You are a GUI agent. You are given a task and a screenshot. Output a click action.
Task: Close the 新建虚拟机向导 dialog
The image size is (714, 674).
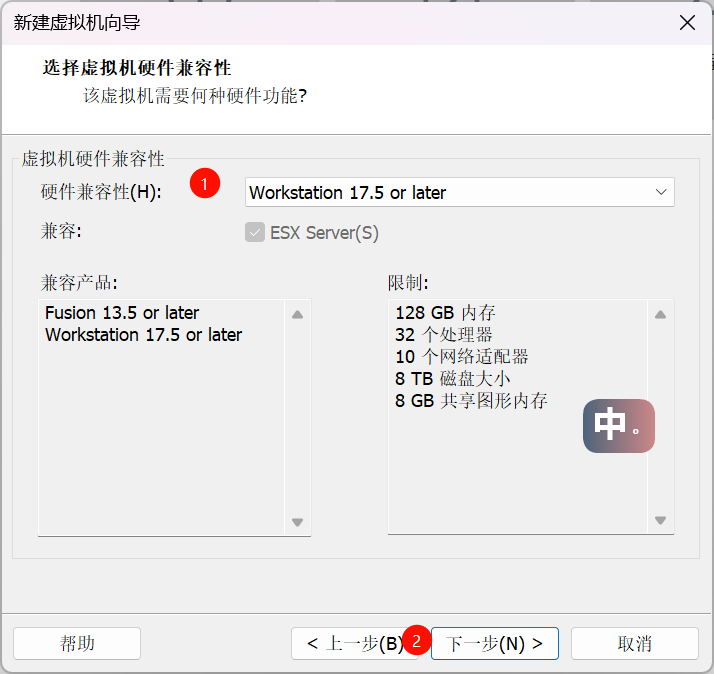(687, 22)
